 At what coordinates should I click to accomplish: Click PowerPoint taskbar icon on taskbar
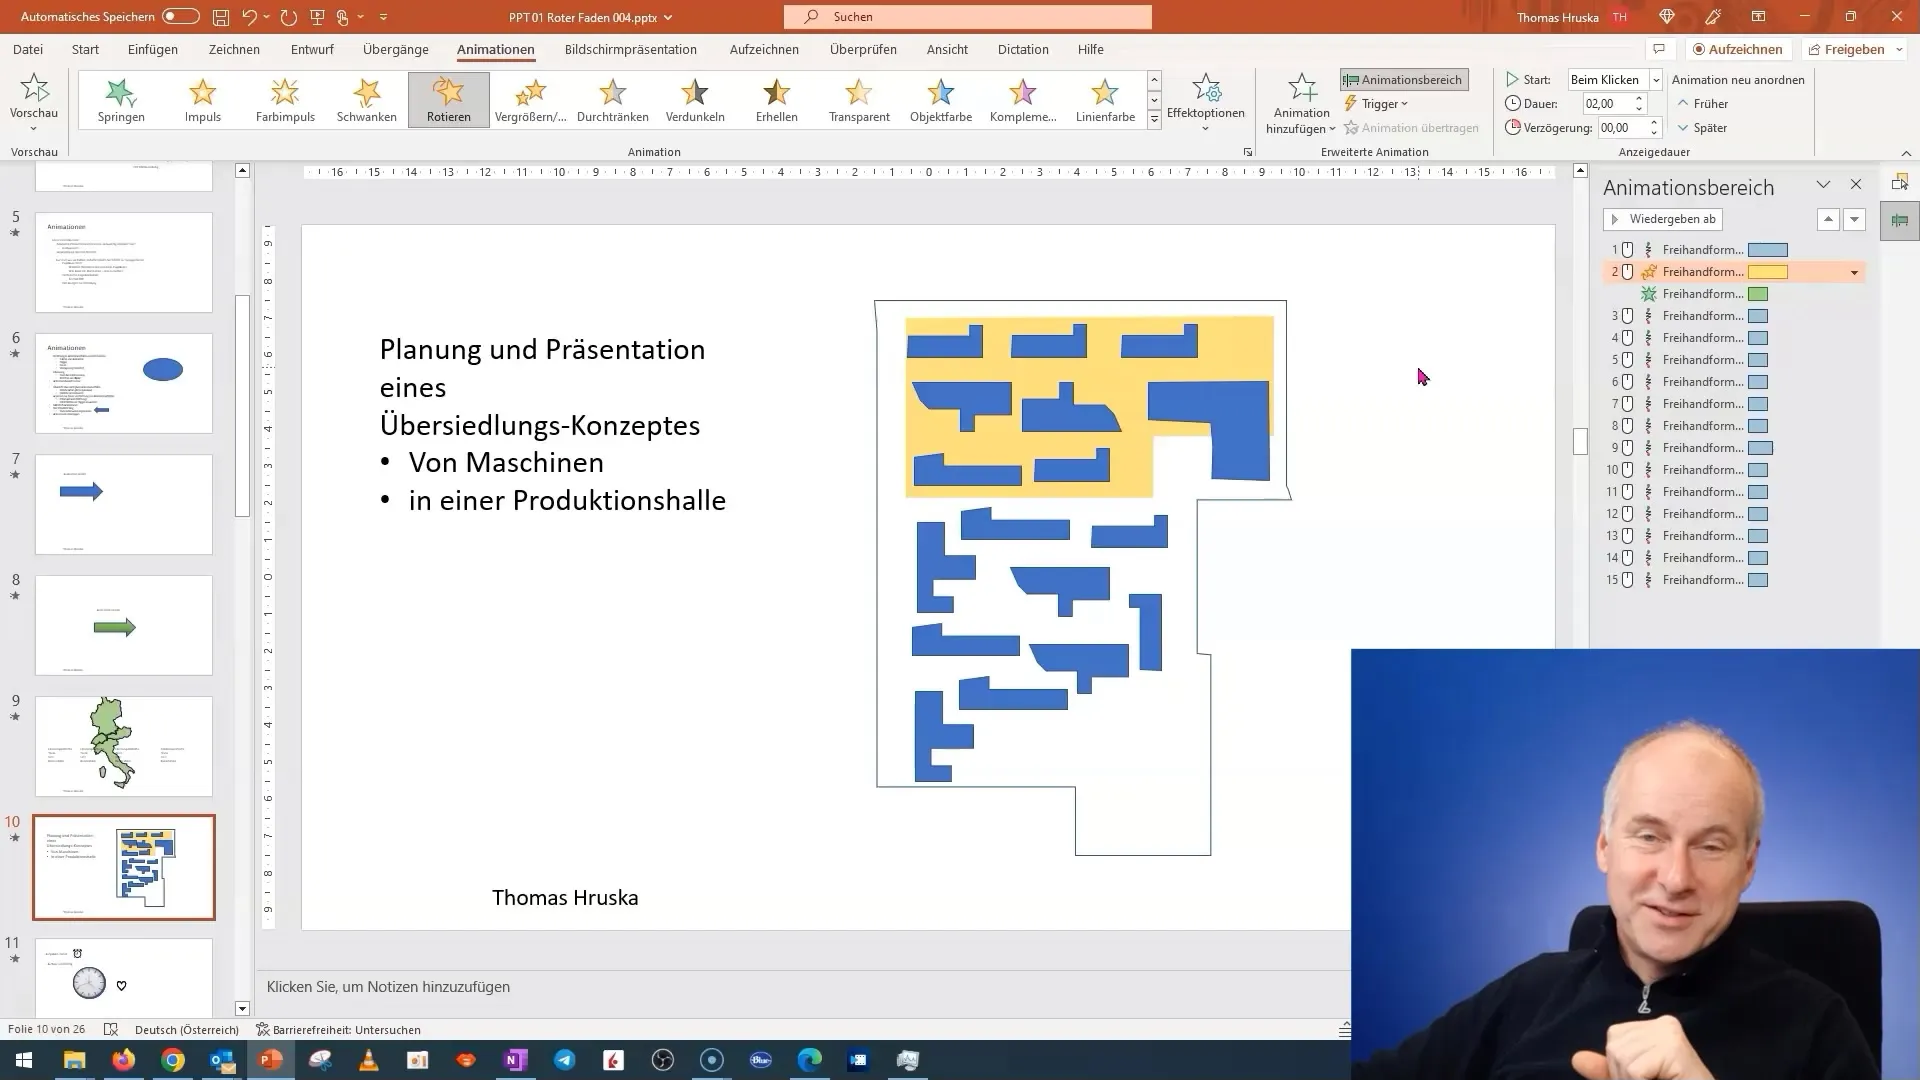click(x=269, y=1059)
